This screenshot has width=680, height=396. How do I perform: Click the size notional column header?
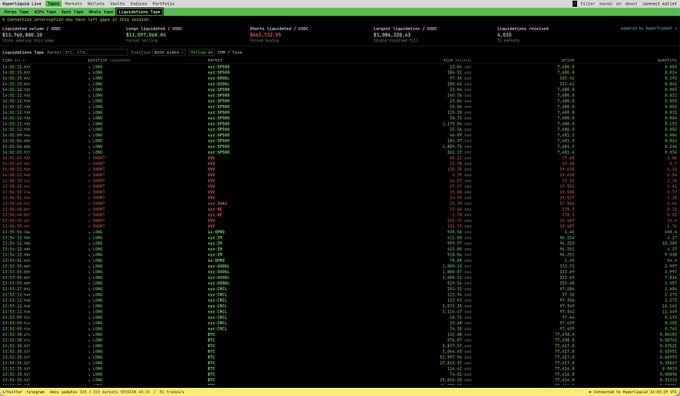457,60
